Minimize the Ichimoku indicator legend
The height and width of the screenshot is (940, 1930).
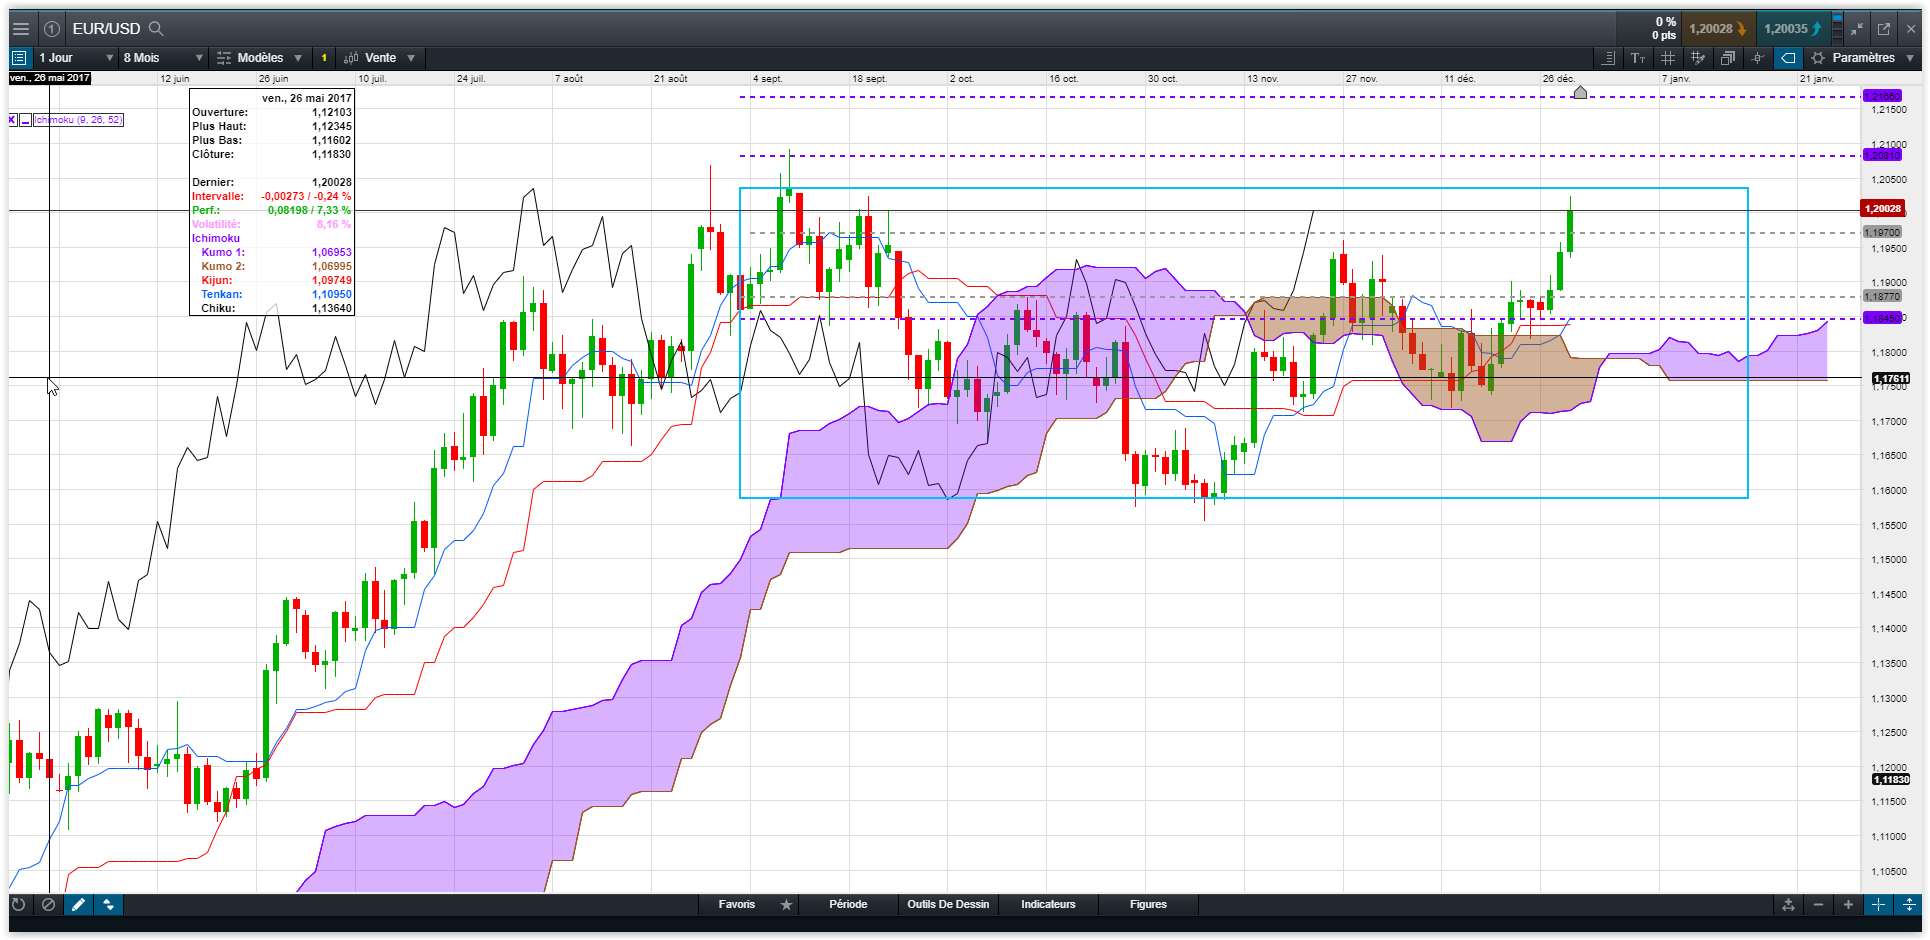click(26, 120)
